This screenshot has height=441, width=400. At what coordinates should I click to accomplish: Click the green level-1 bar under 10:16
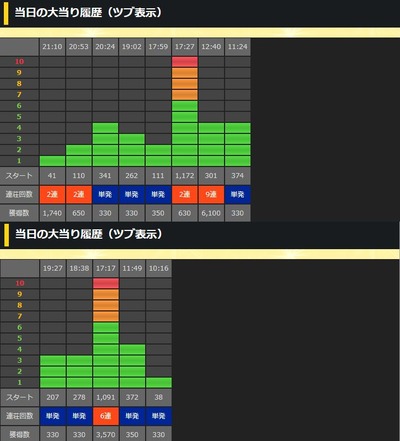pos(159,383)
